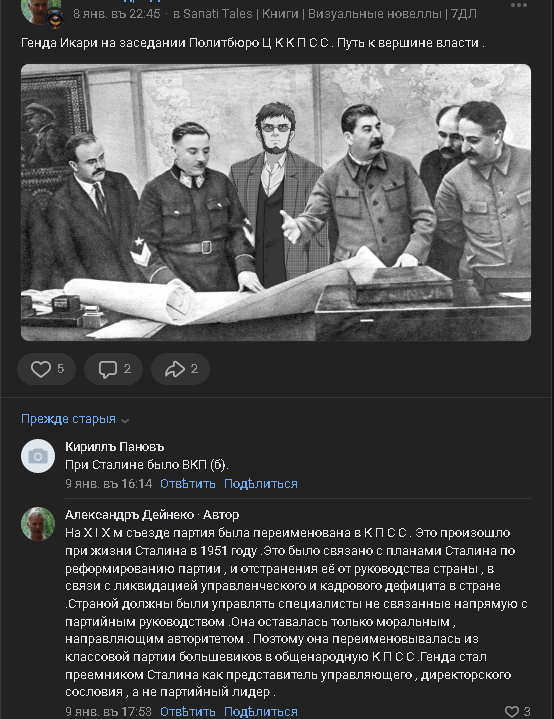Open Кириллъ Пановъ's profile name
This screenshot has width=554, height=719.
114,447
